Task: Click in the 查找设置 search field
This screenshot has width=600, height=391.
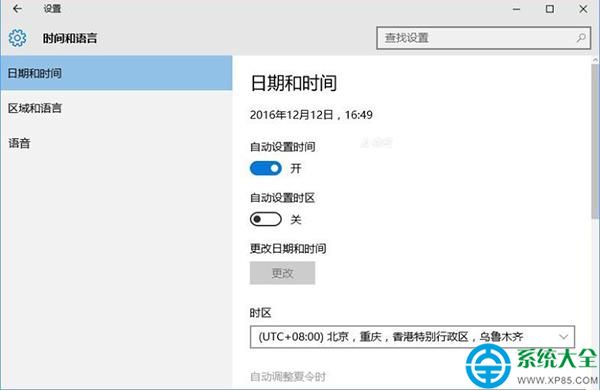Action: tap(483, 38)
